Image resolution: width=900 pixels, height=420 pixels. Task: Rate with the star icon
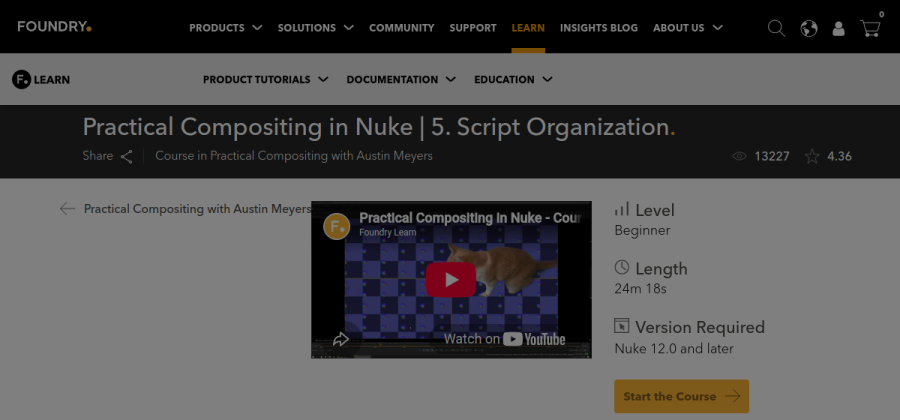click(812, 156)
